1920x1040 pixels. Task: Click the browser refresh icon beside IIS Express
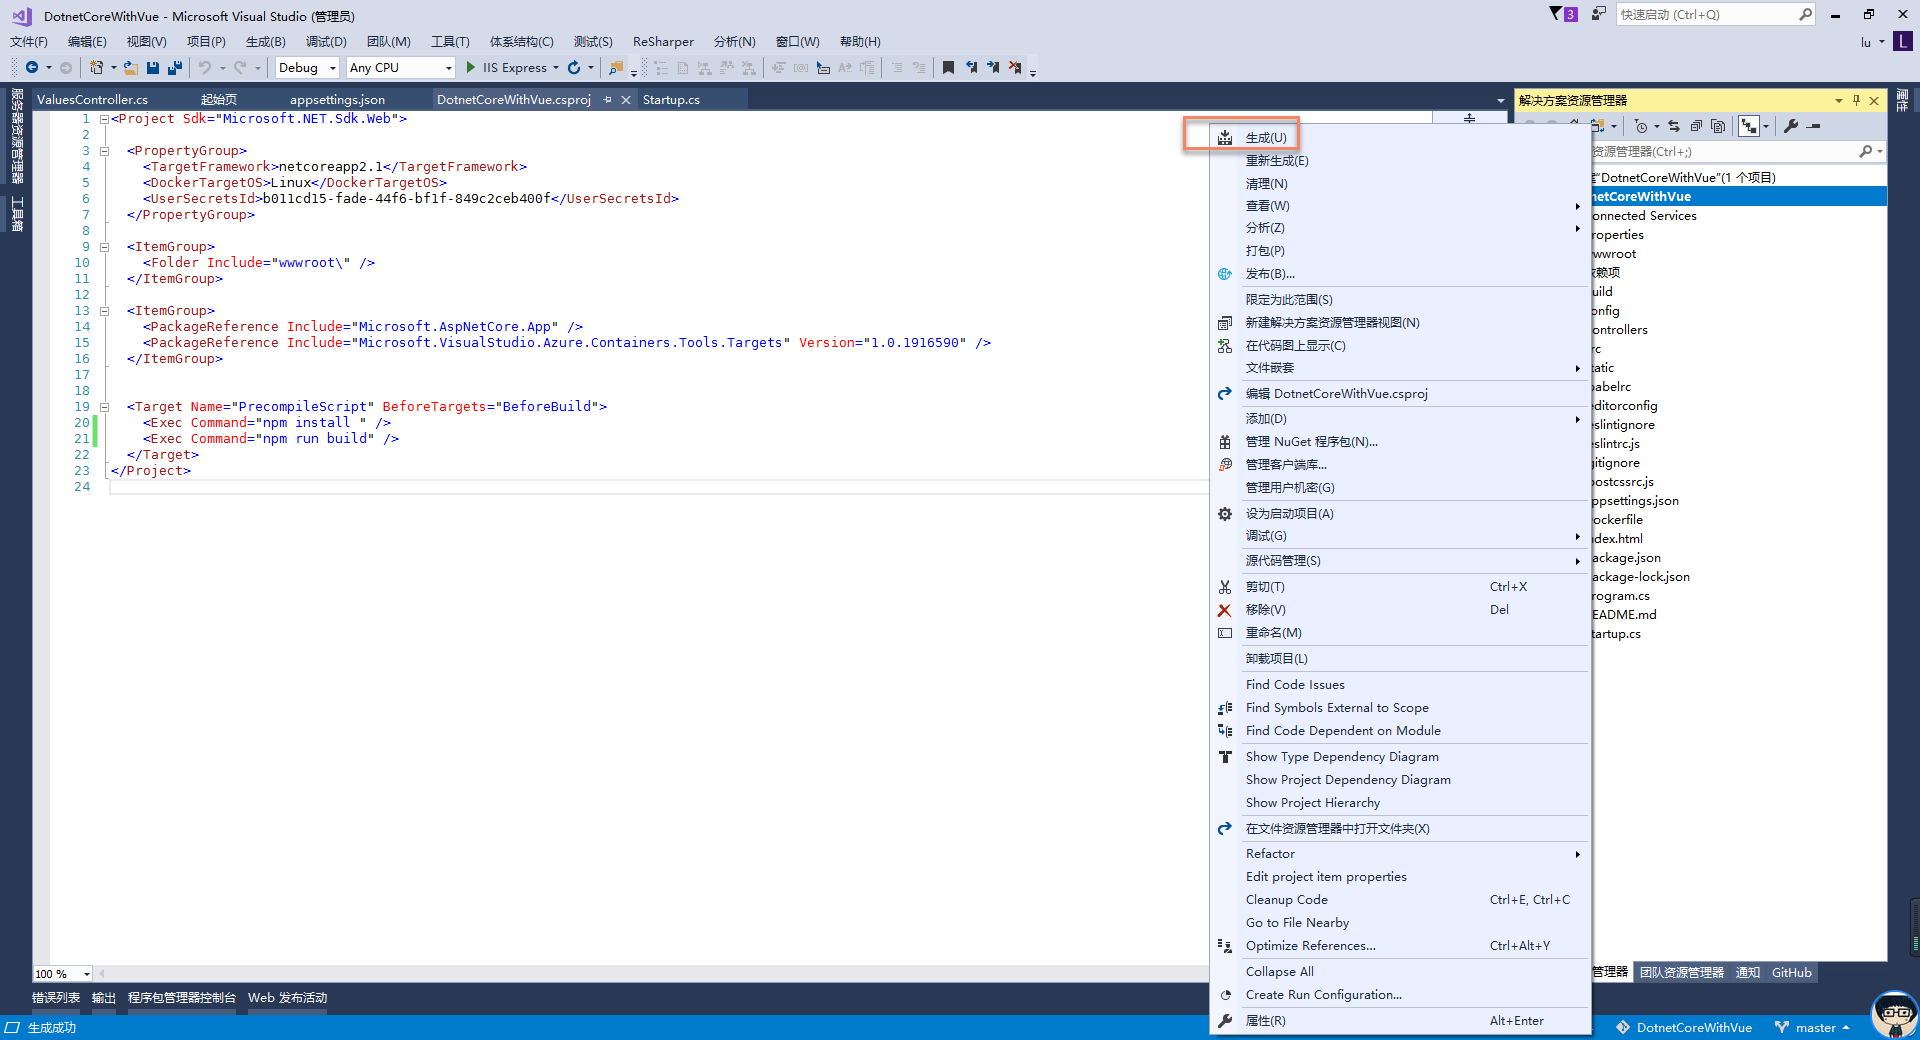[574, 68]
